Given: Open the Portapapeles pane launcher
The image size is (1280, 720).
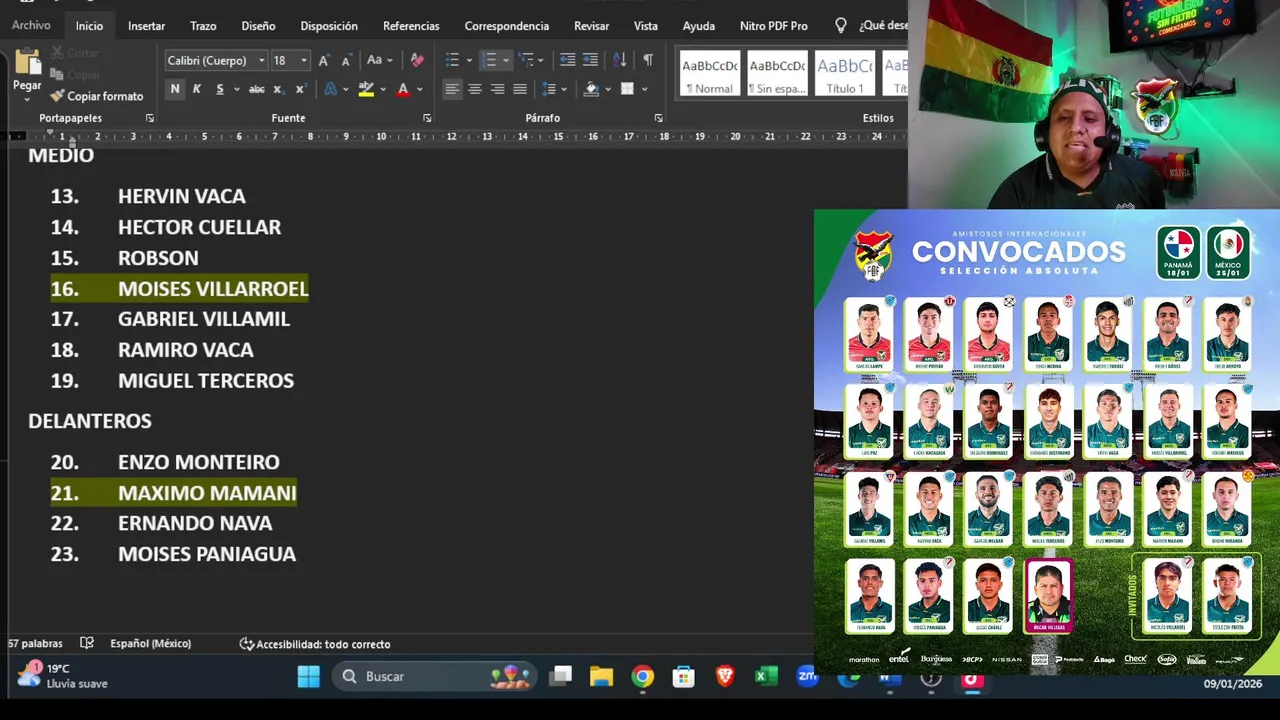Looking at the screenshot, I should (x=150, y=118).
